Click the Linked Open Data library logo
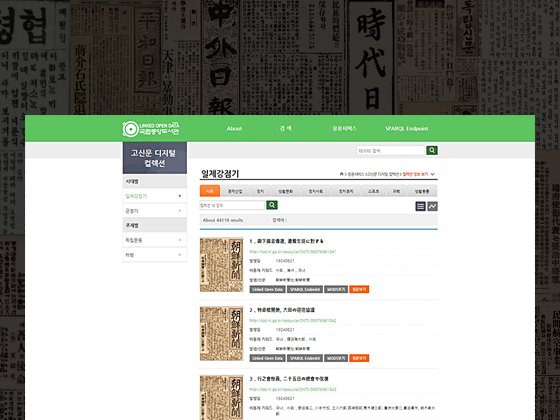This screenshot has height=420, width=560. [151, 129]
